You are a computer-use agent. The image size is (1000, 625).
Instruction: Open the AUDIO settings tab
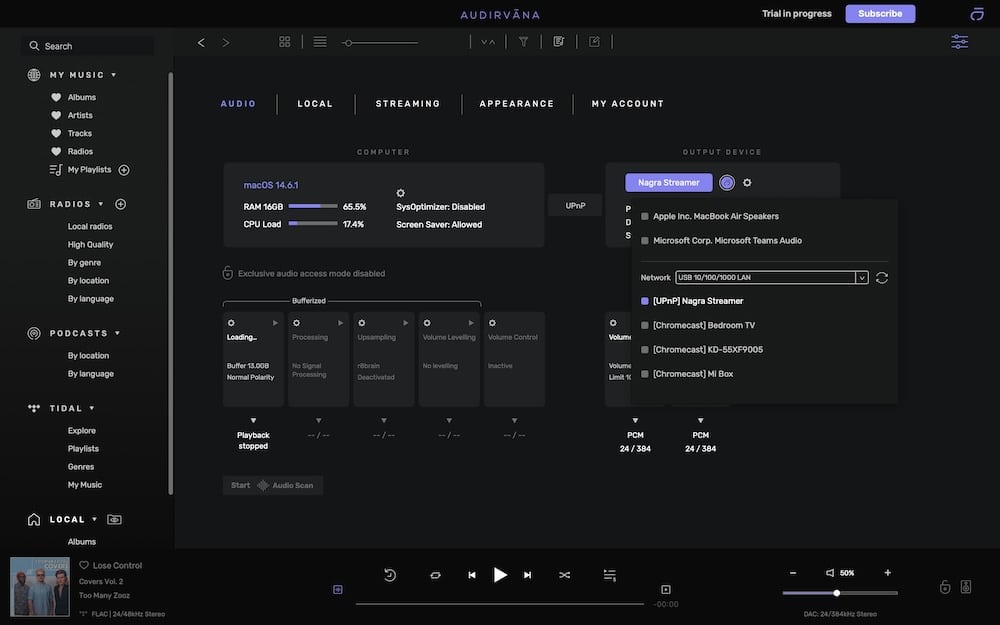pos(238,103)
